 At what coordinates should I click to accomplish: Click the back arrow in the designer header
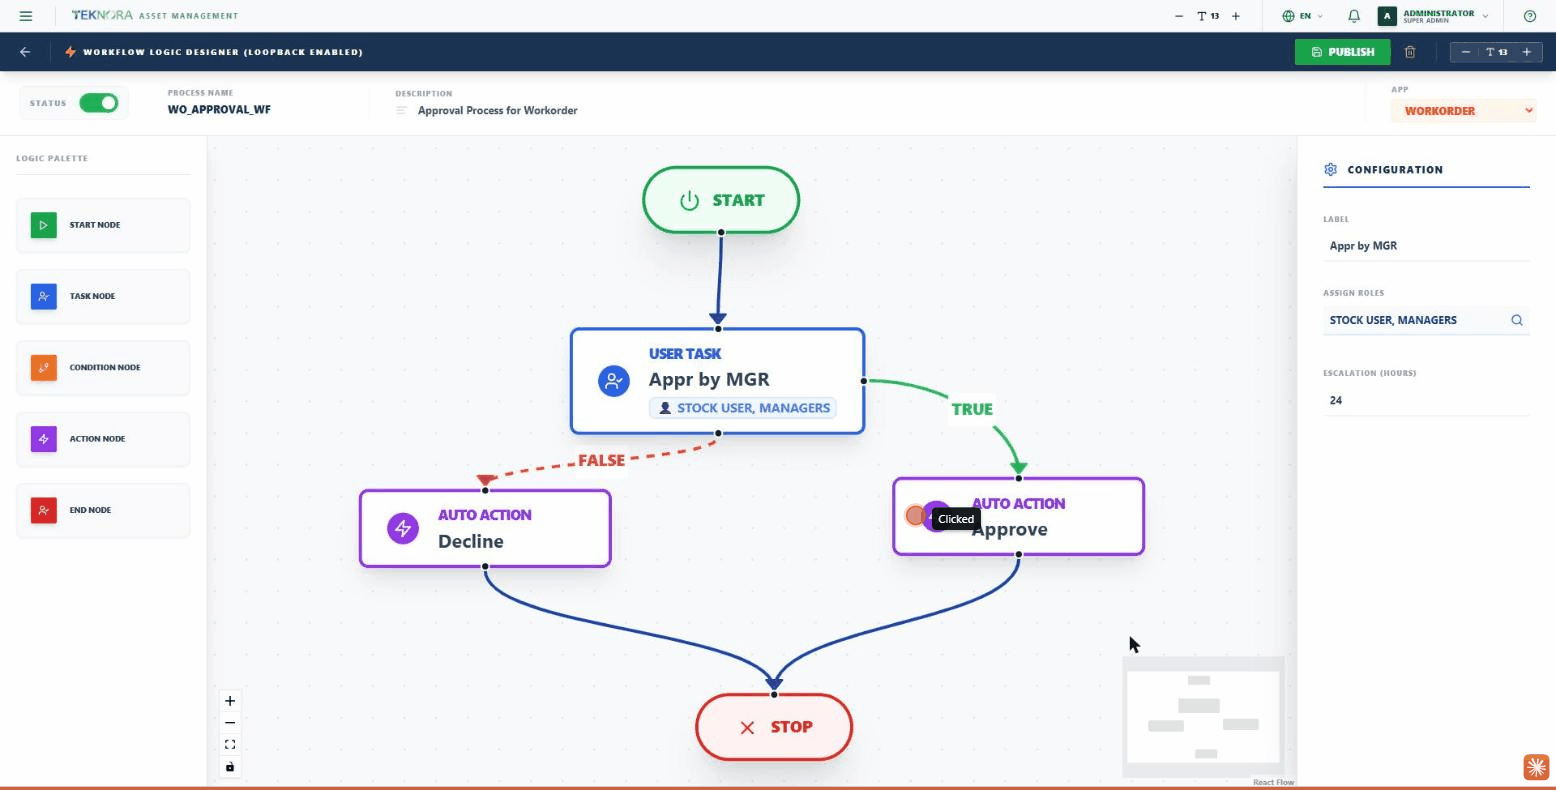(x=25, y=52)
